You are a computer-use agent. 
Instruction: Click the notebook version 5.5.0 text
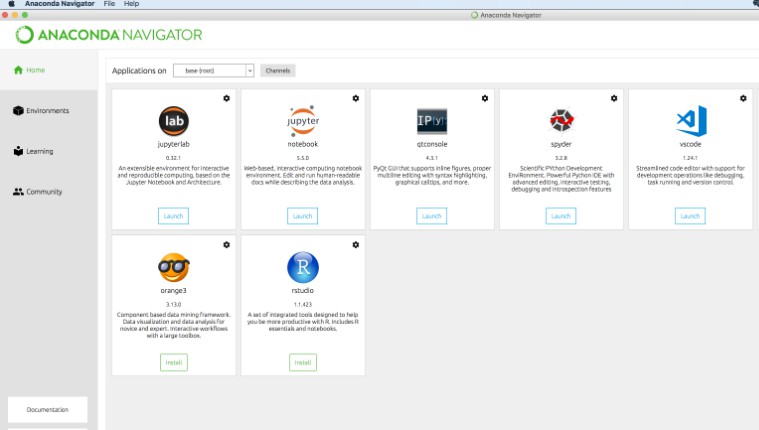point(303,158)
